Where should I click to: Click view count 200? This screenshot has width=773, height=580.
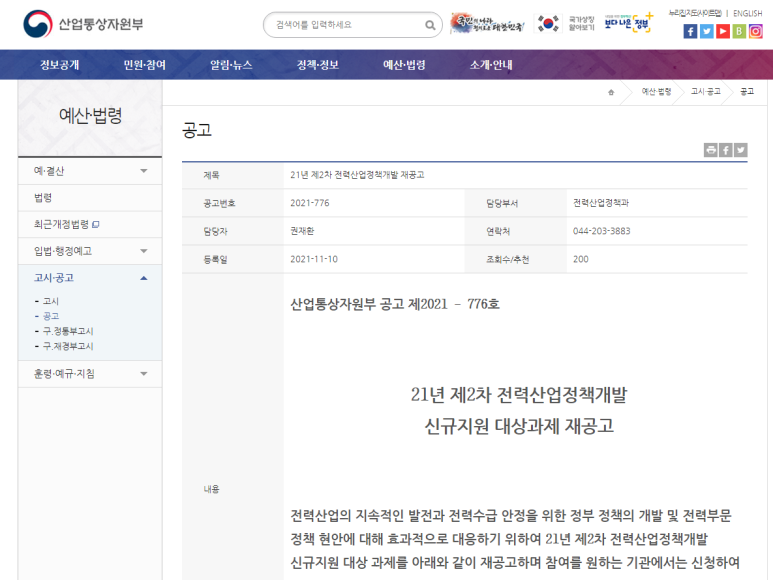tap(580, 259)
